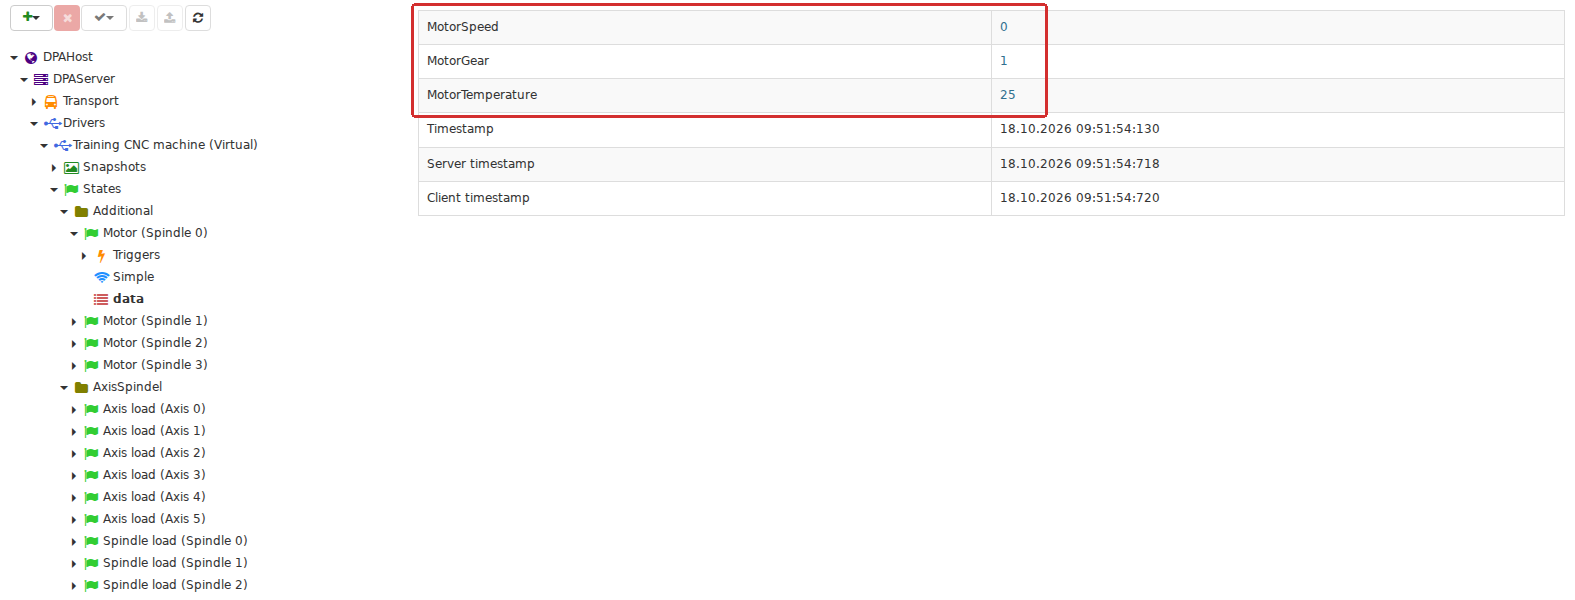The width and height of the screenshot is (1575, 600).
Task: Click the Training CNC machine driver icon
Action: pyautogui.click(x=63, y=146)
